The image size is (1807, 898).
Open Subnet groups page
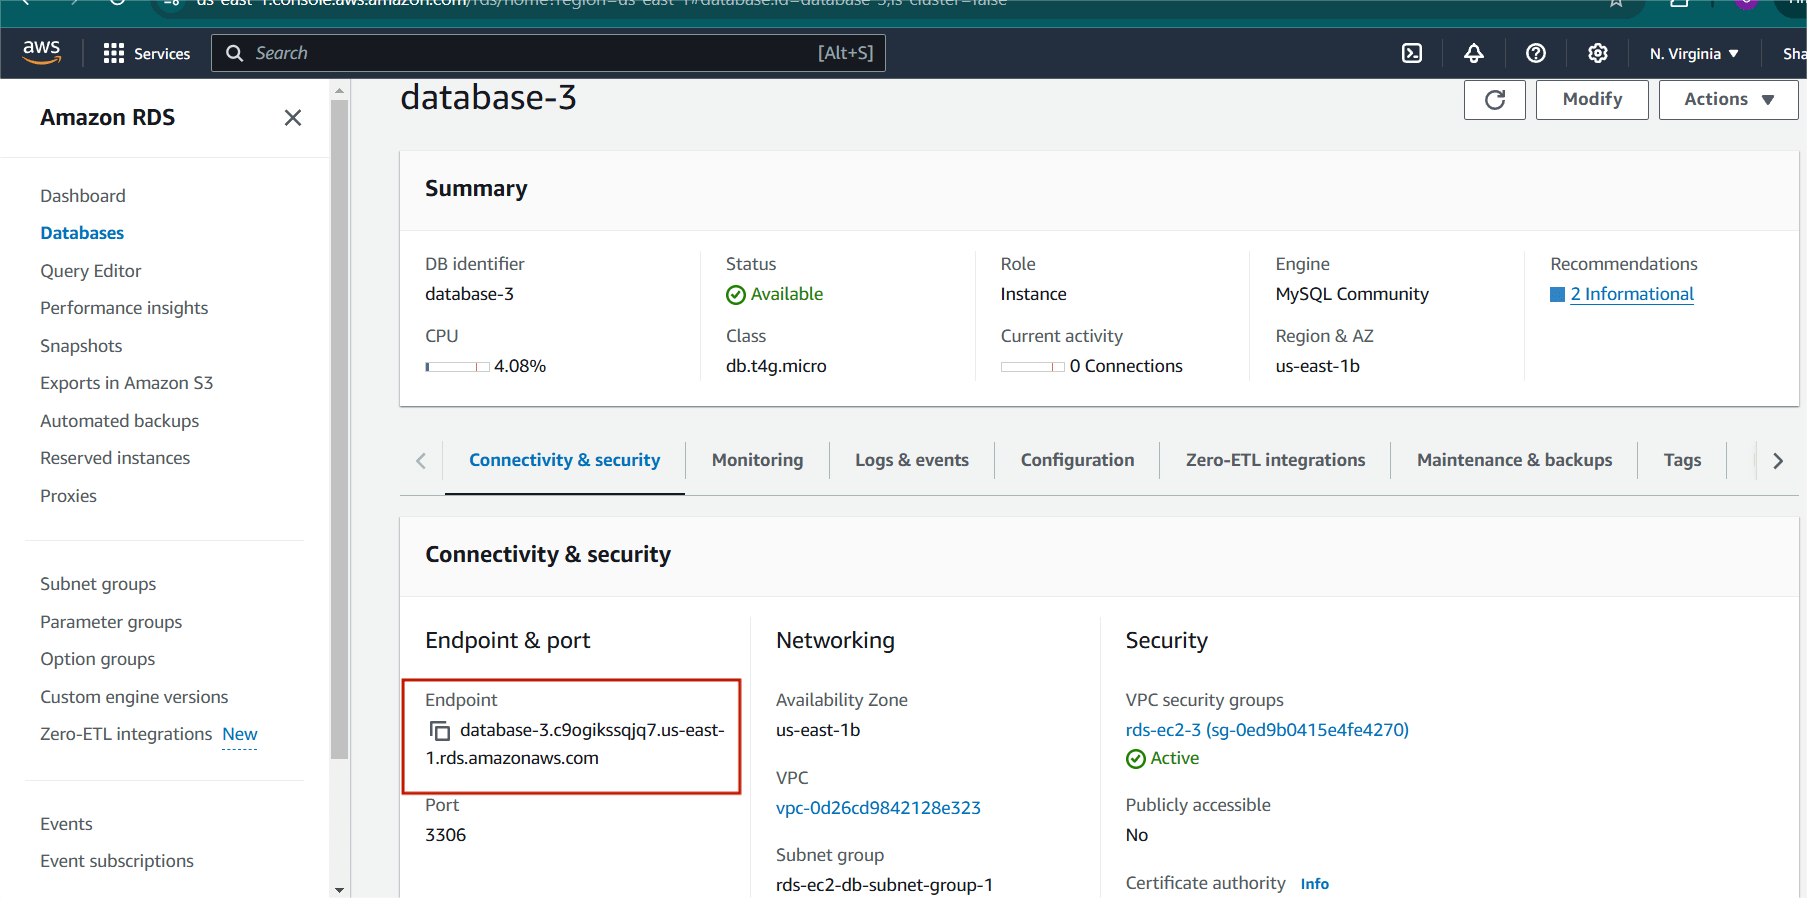point(98,584)
